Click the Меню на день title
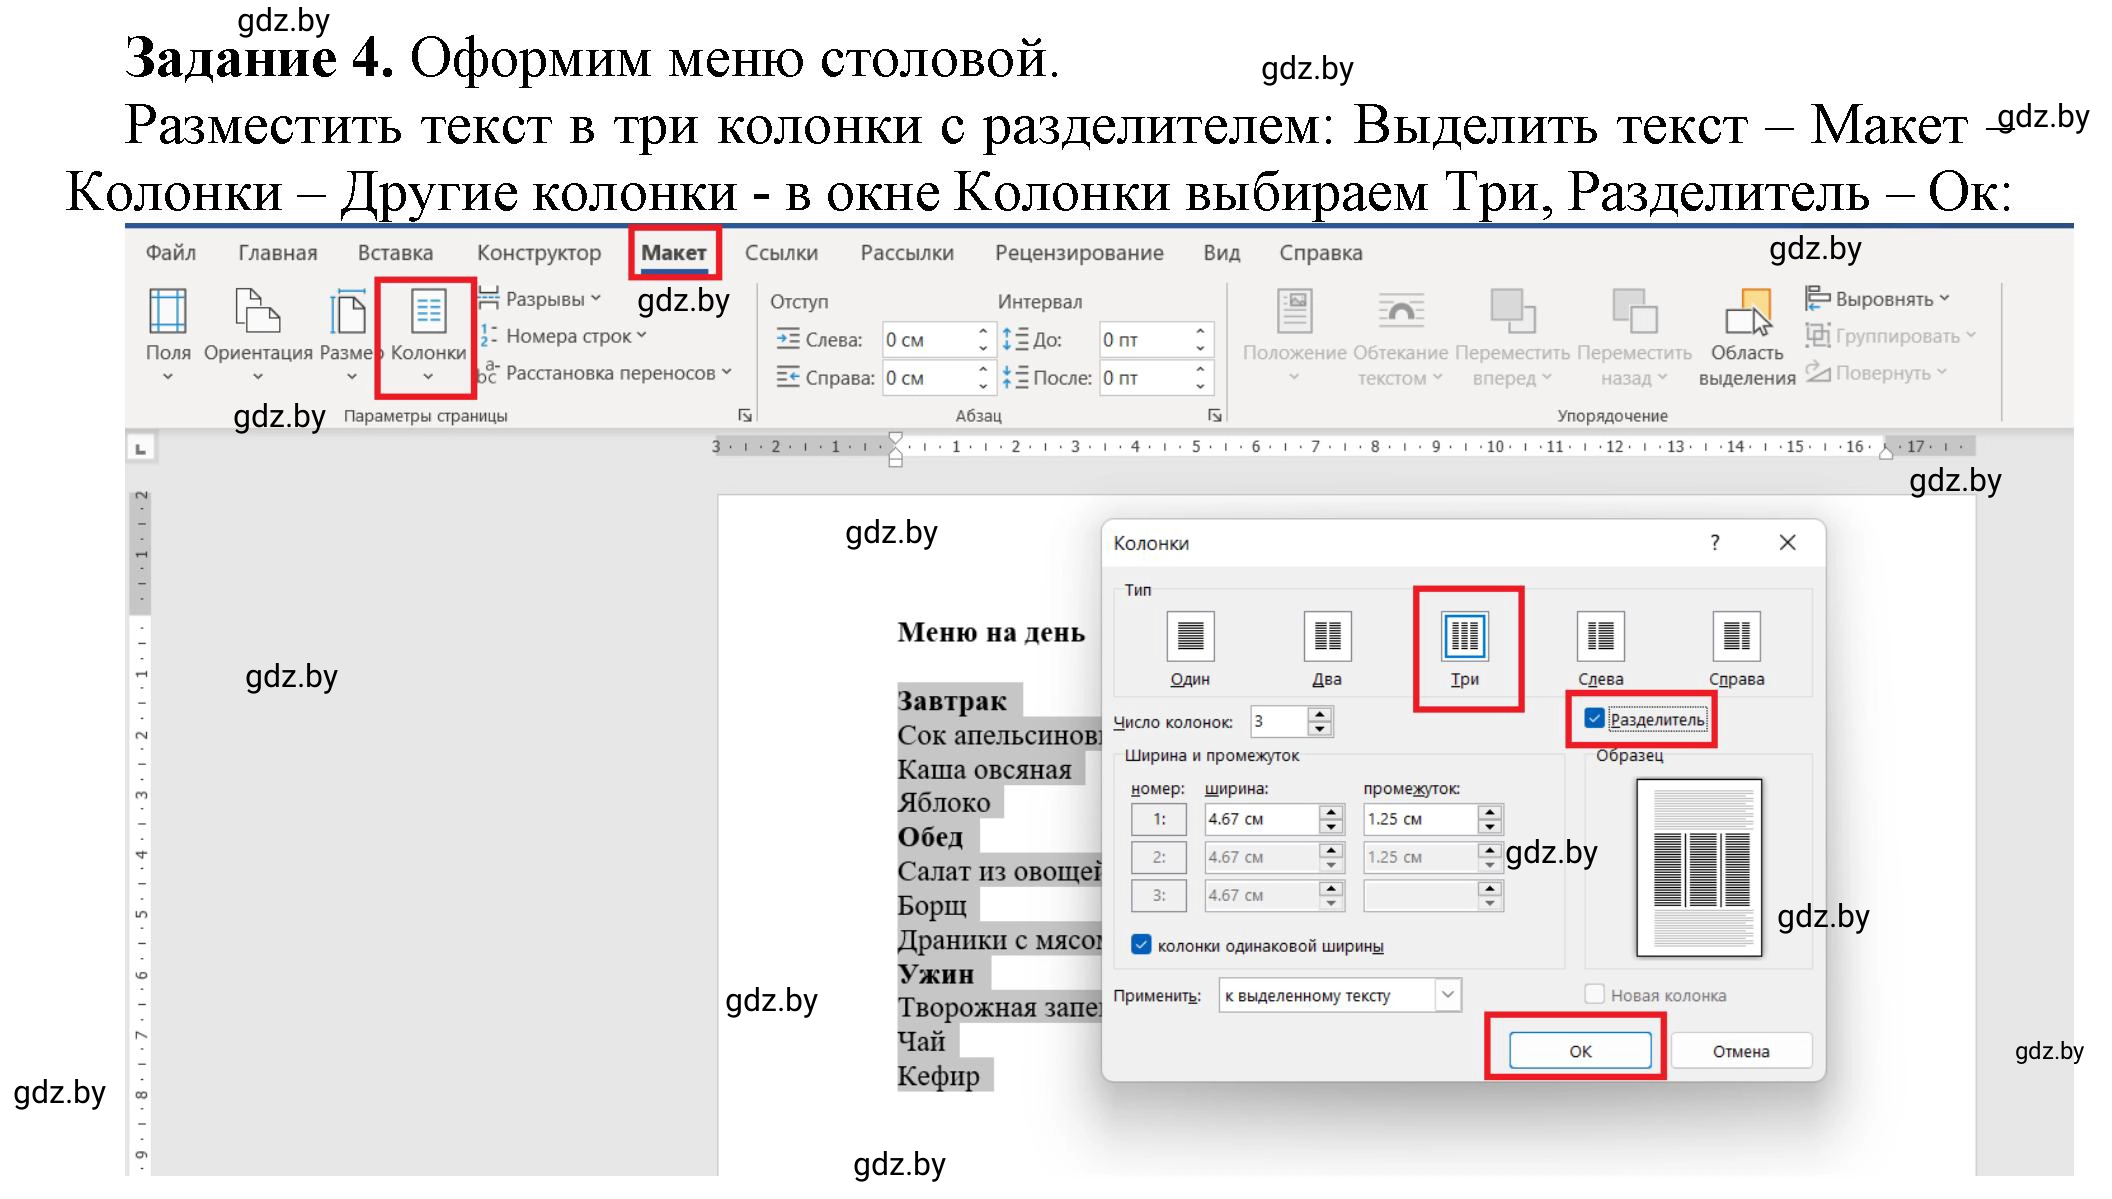Image resolution: width=2112 pixels, height=1199 pixels. tap(991, 632)
